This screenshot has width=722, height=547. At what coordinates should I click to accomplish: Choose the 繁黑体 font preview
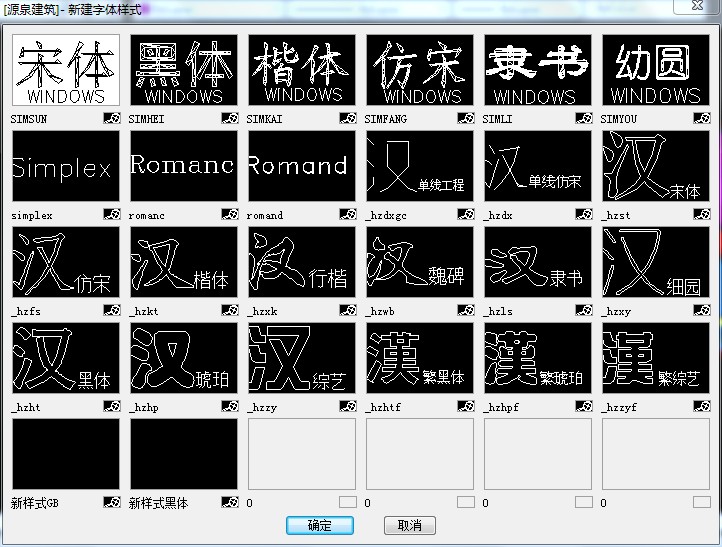tap(420, 358)
